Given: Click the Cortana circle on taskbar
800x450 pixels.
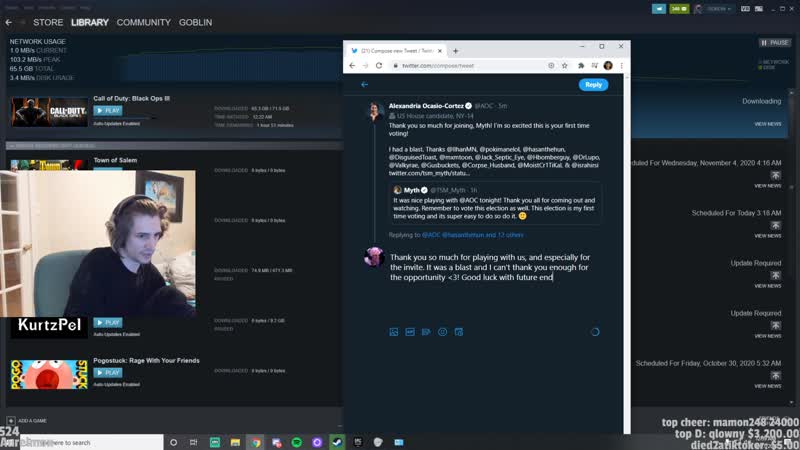Looking at the screenshot, I should point(173,442).
